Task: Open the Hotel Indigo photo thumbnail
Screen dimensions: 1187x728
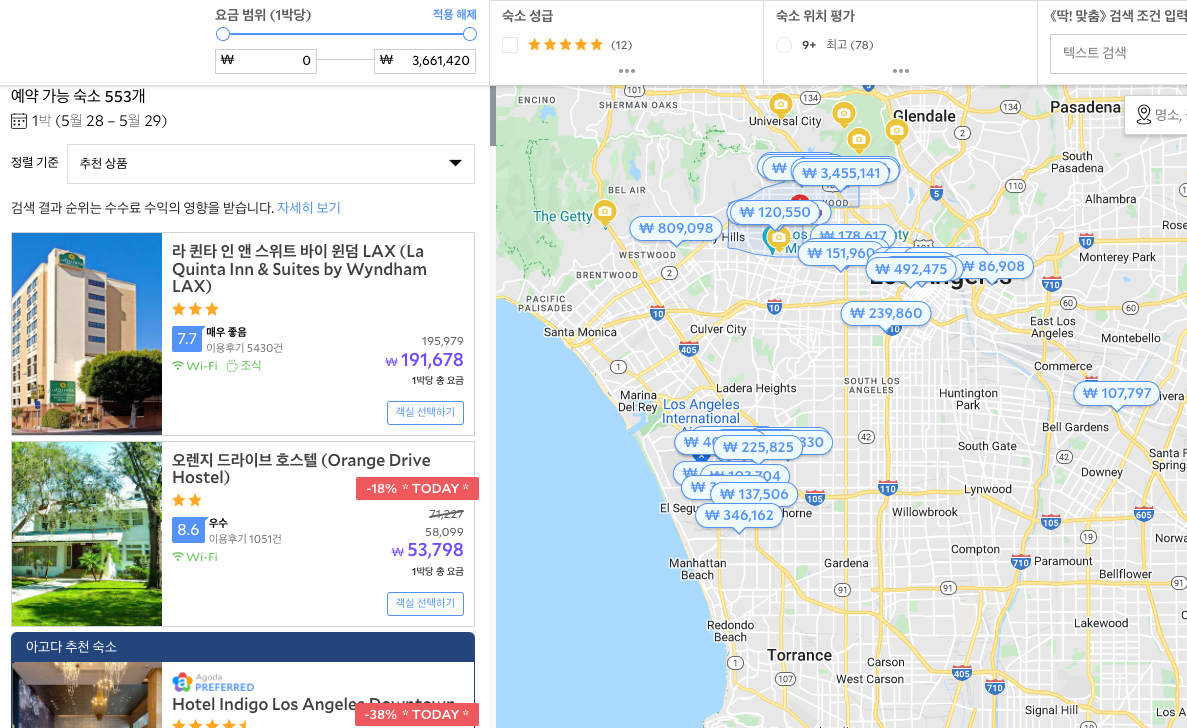Action: [x=87, y=695]
